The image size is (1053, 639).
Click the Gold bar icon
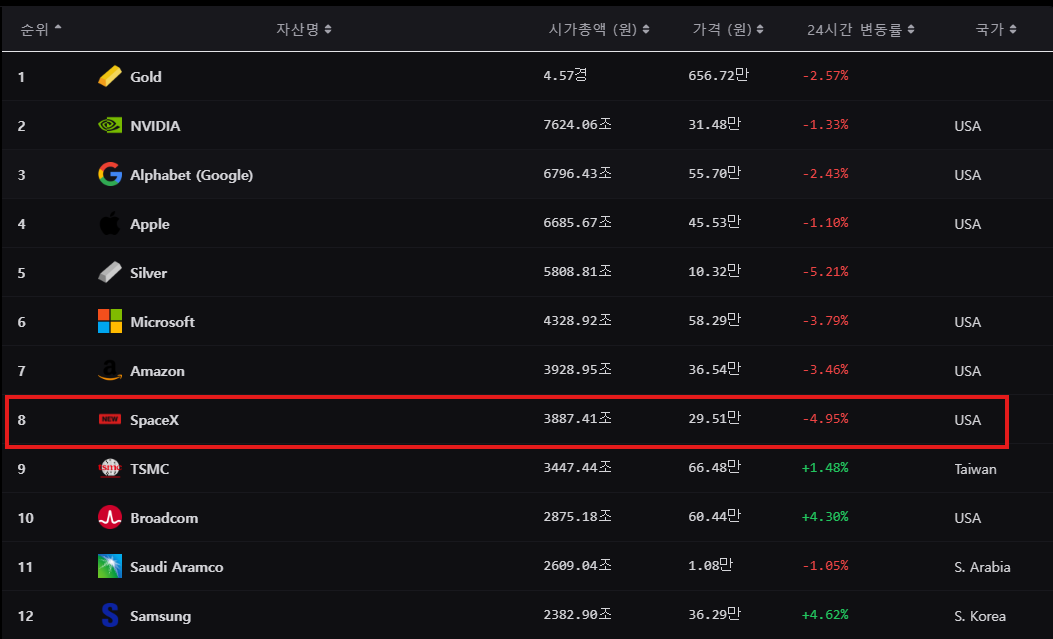tap(109, 77)
